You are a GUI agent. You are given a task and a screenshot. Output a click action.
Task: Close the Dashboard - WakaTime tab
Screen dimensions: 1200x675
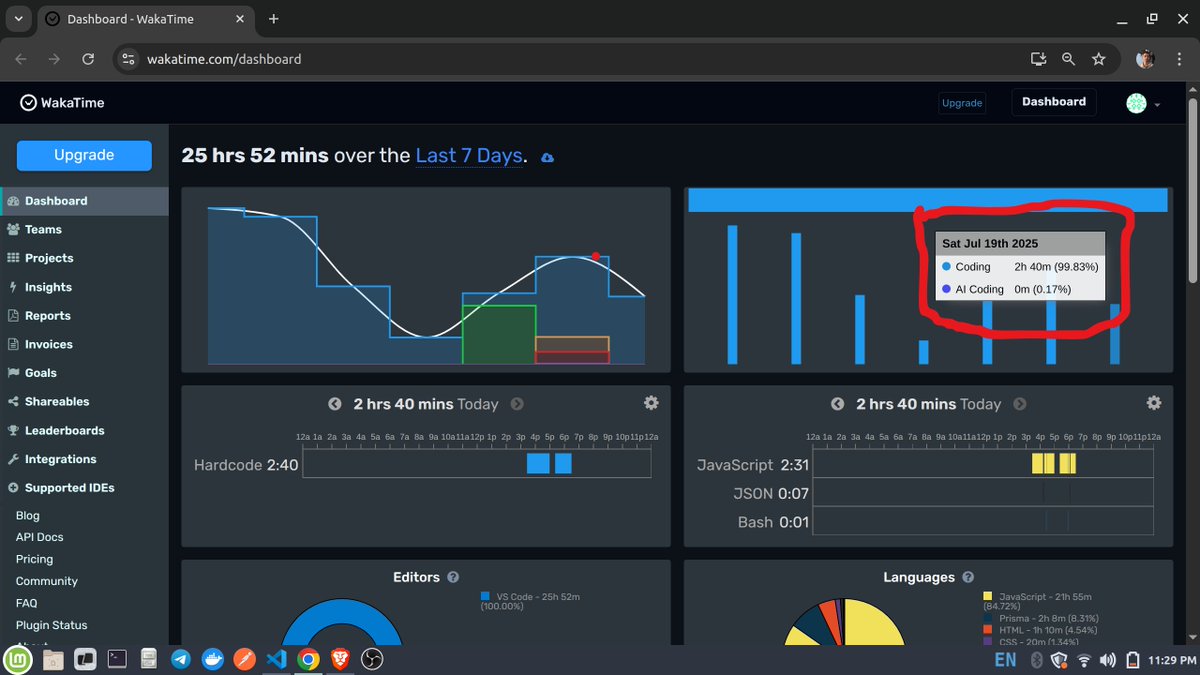point(239,19)
